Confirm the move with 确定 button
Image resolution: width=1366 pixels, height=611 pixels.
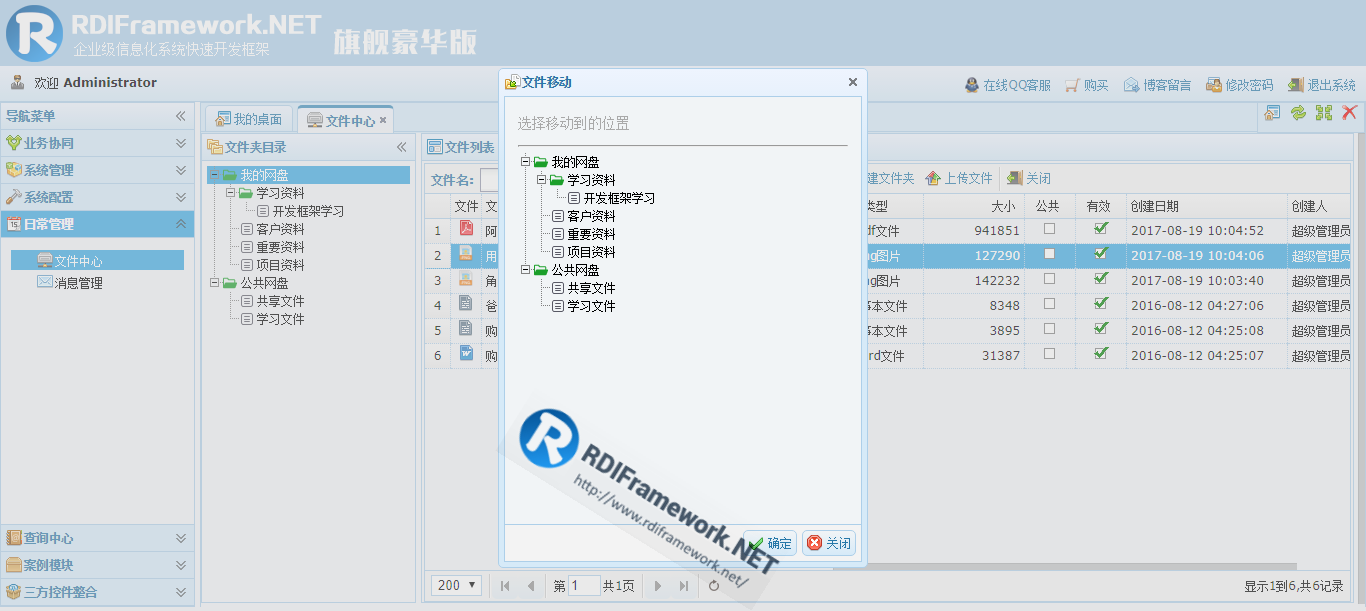tap(770, 543)
